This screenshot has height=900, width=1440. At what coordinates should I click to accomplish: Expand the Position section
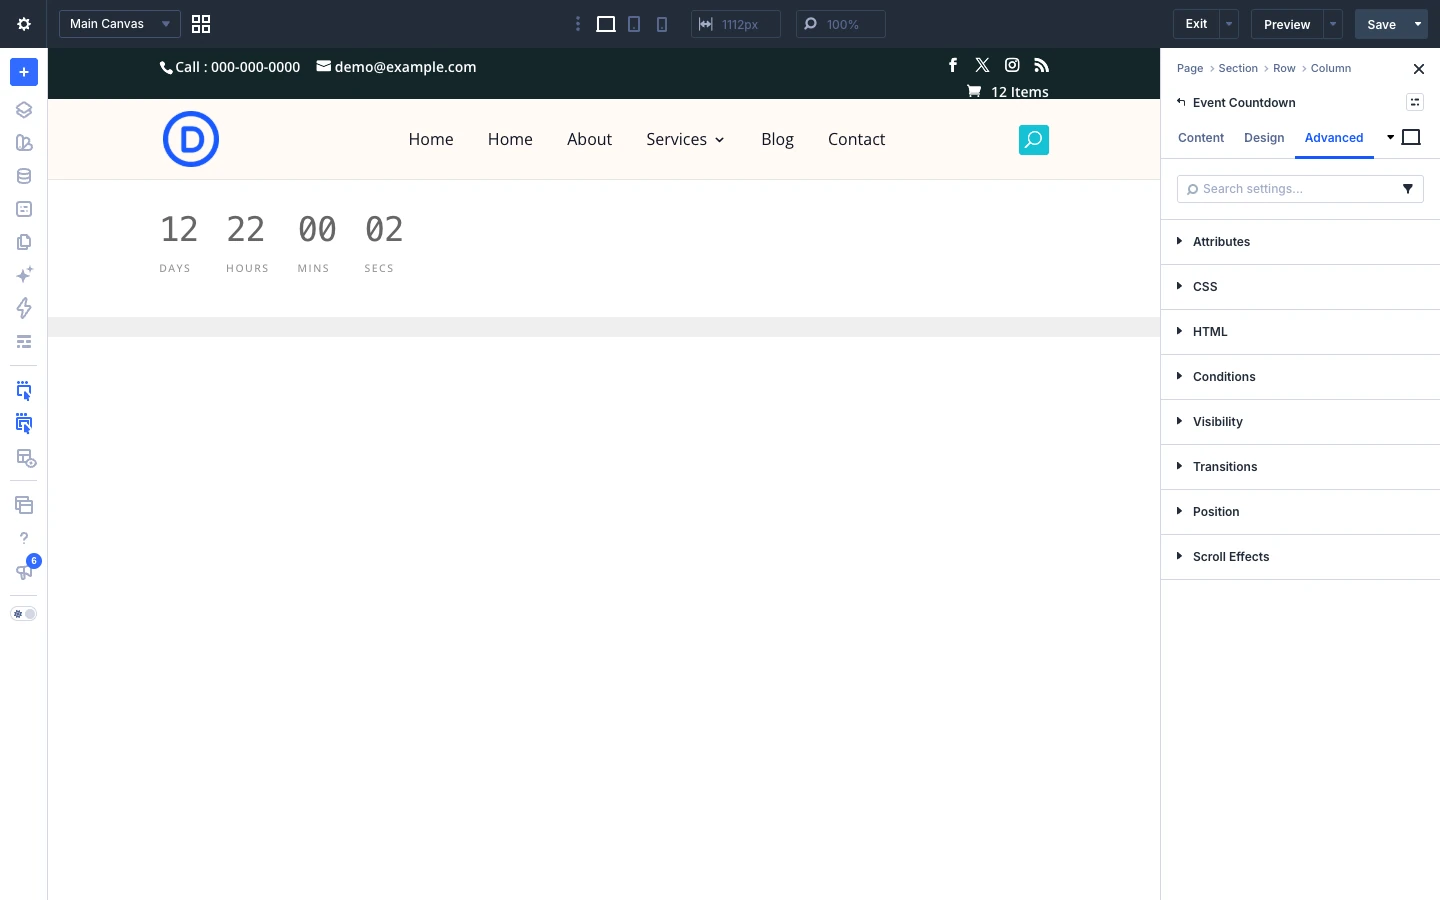(x=1300, y=512)
